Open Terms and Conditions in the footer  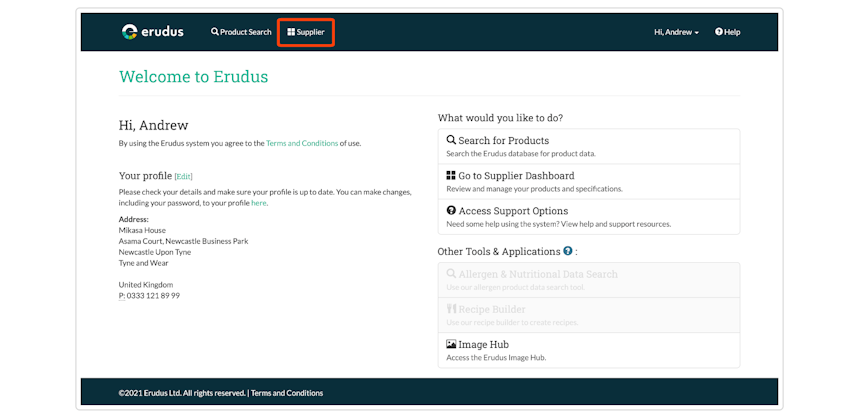(x=287, y=393)
